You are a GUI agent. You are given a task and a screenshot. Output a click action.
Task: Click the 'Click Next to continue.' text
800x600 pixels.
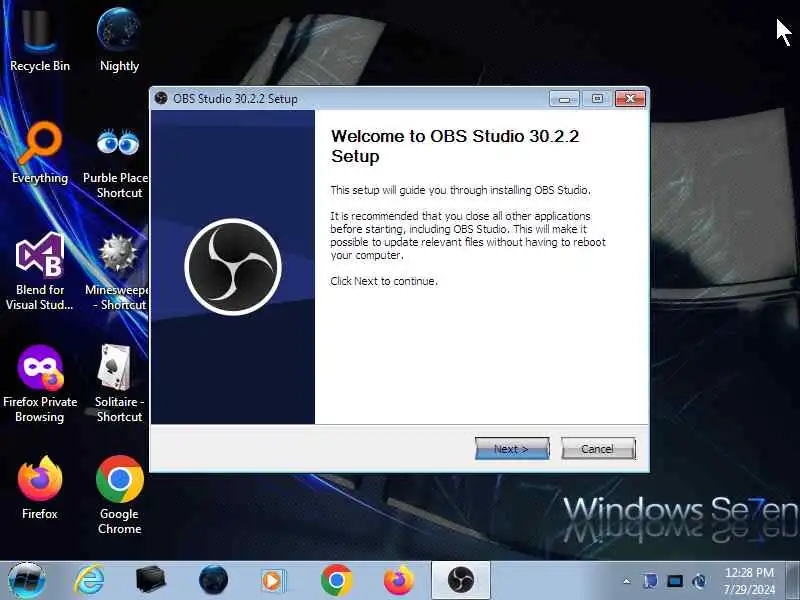pyautogui.click(x=384, y=281)
